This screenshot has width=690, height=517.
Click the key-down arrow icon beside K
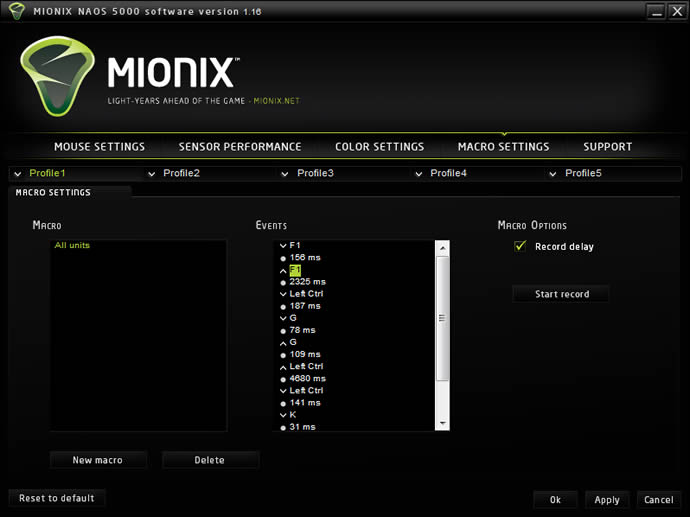tap(283, 415)
